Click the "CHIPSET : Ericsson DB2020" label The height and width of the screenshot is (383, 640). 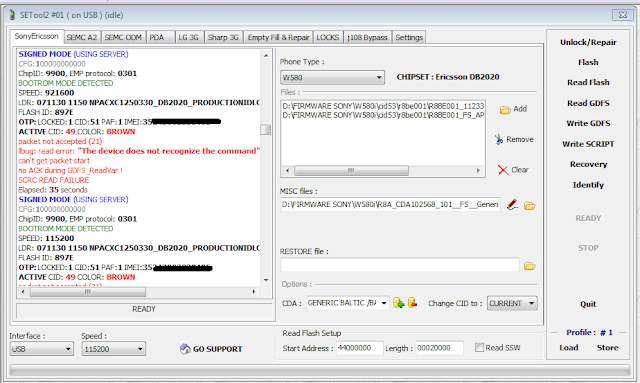click(448, 77)
